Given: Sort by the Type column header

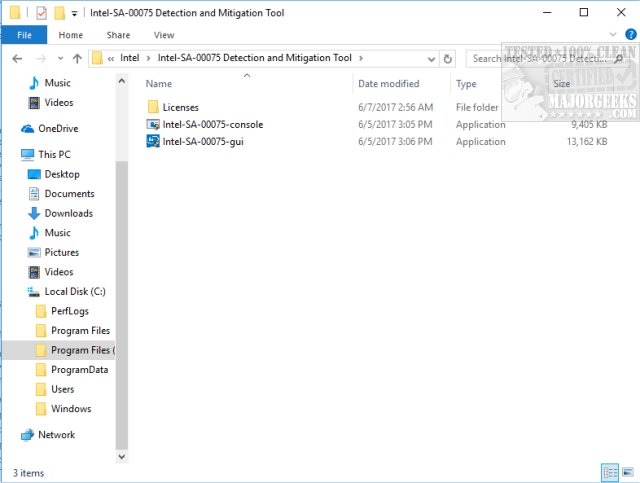Looking at the screenshot, I should point(466,84).
